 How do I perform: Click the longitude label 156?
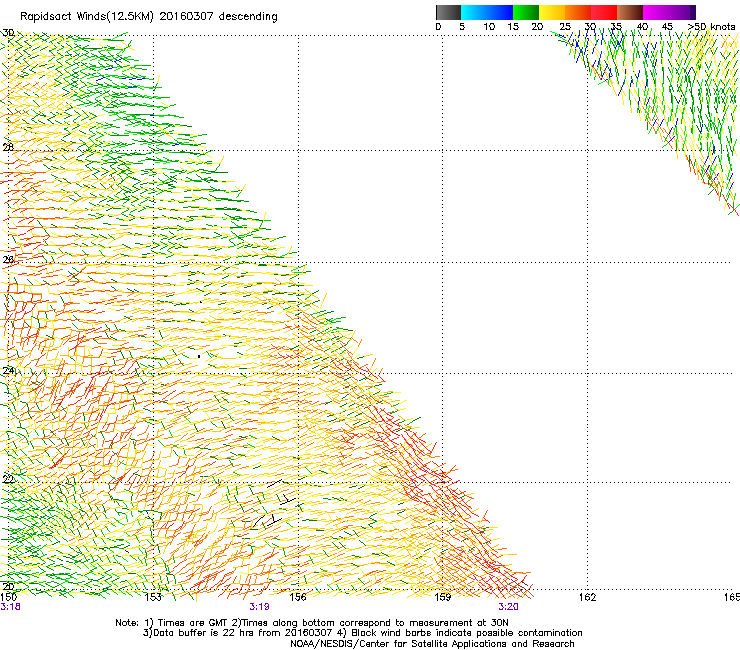[x=298, y=597]
